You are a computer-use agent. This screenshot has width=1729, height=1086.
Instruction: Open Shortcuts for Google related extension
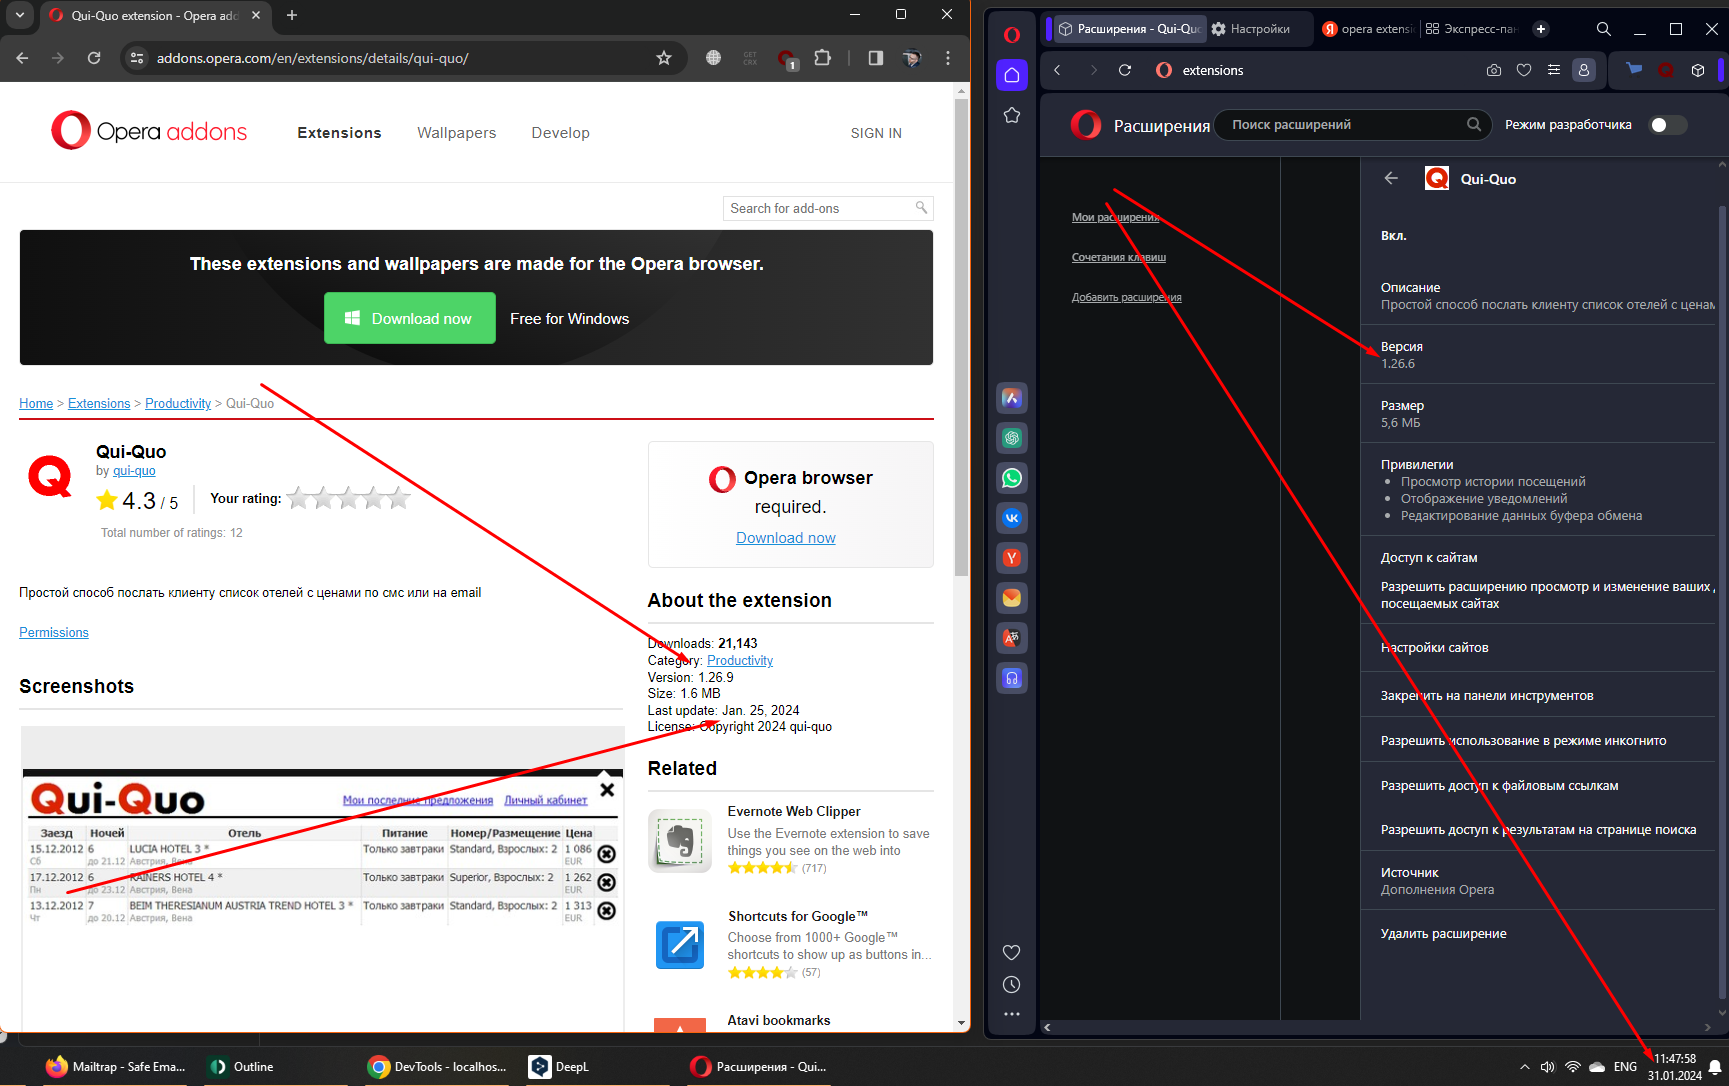tap(798, 916)
